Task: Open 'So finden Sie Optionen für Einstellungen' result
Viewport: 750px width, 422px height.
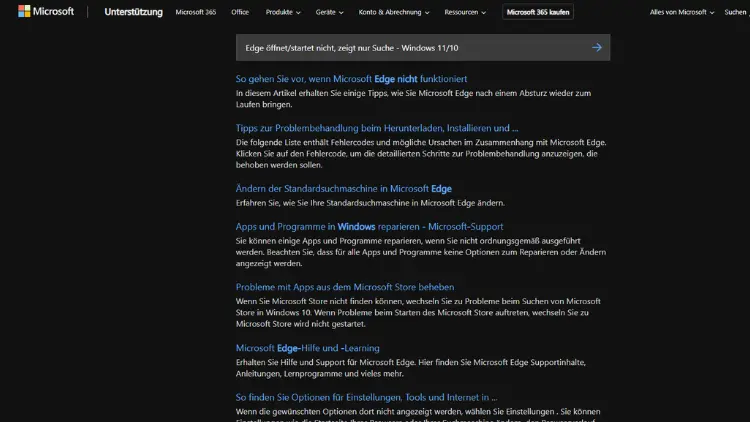Action: tap(366, 397)
